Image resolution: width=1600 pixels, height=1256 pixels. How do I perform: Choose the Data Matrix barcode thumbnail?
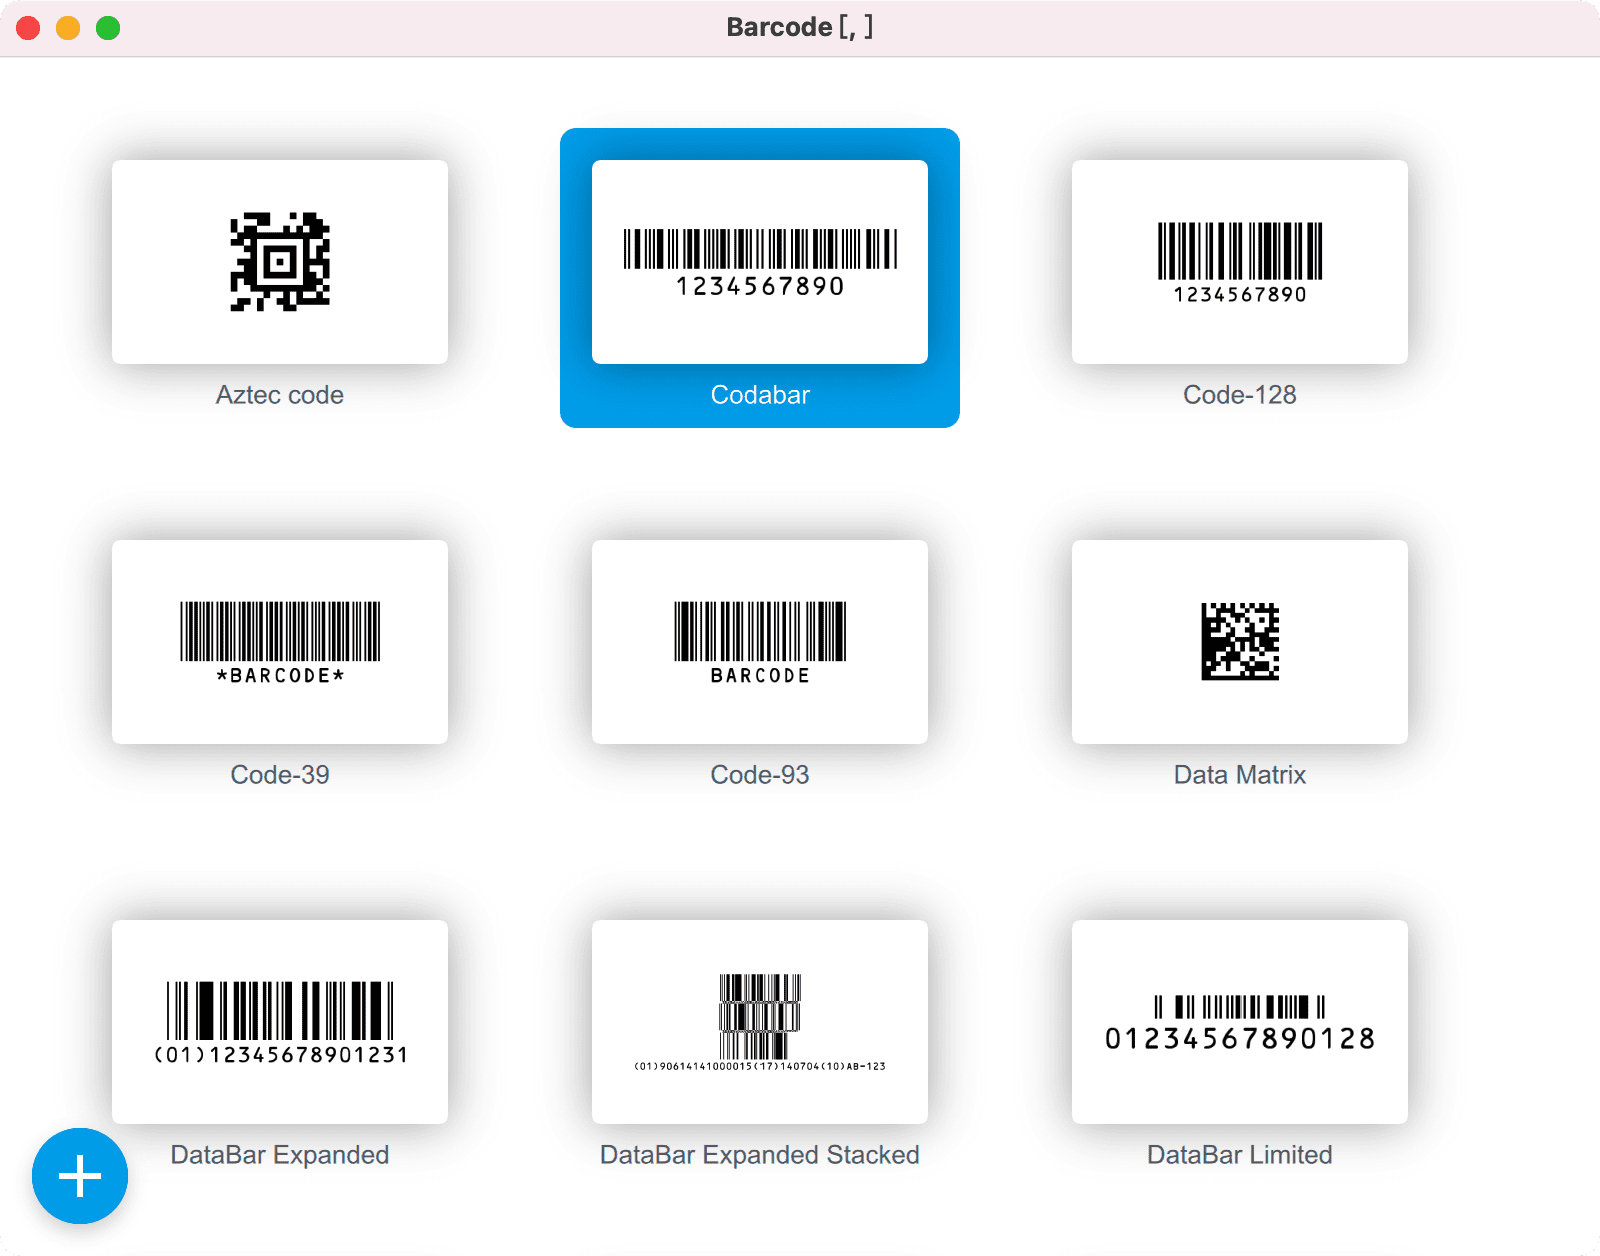[1240, 642]
